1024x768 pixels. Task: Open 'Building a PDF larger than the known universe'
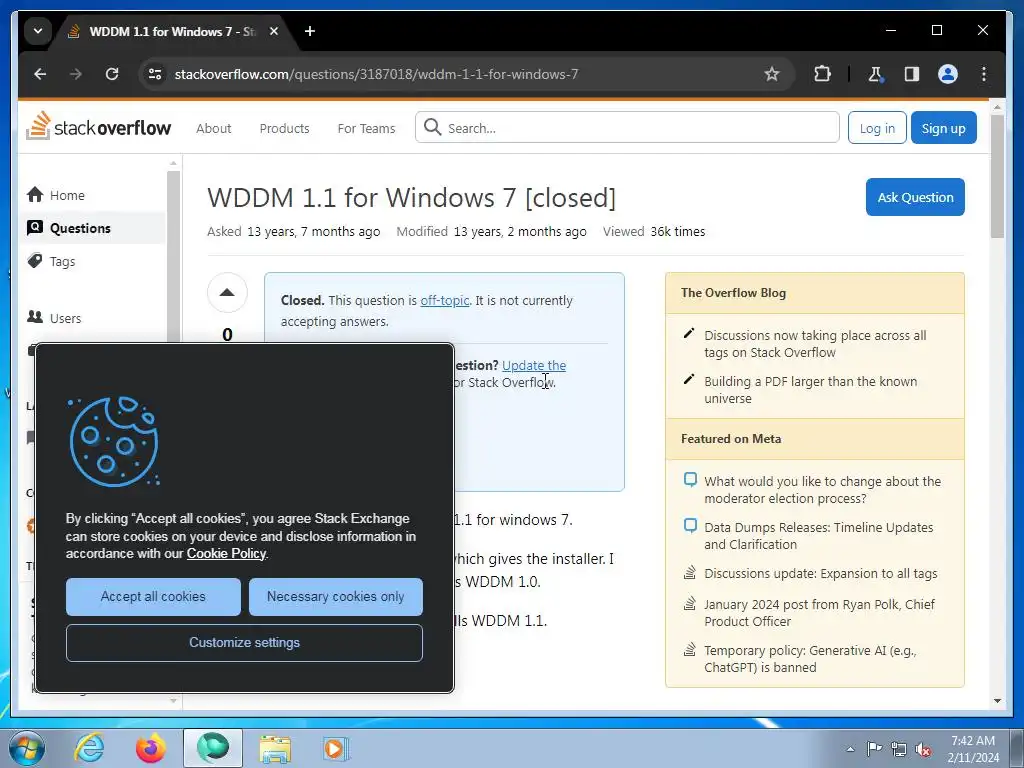pyautogui.click(x=810, y=390)
